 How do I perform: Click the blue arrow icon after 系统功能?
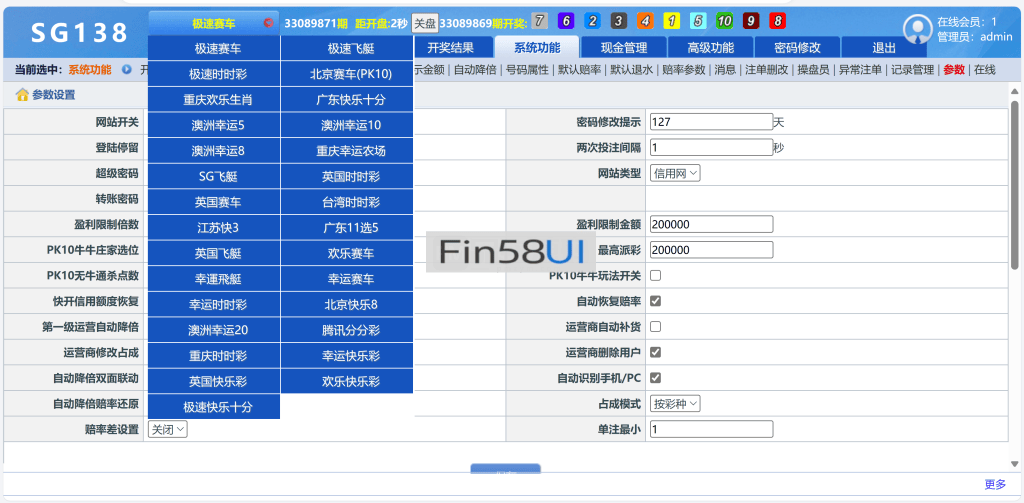click(127, 70)
